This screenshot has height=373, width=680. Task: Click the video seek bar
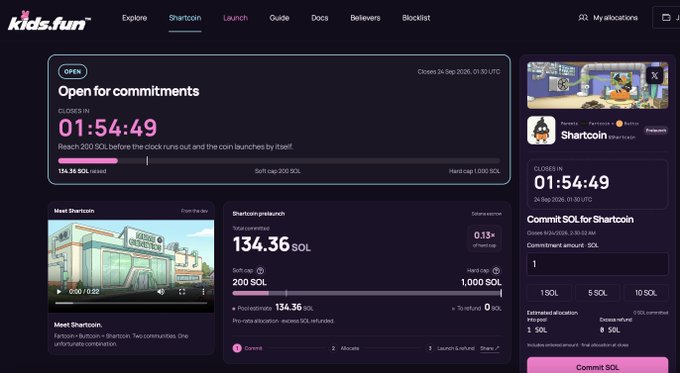point(131,303)
